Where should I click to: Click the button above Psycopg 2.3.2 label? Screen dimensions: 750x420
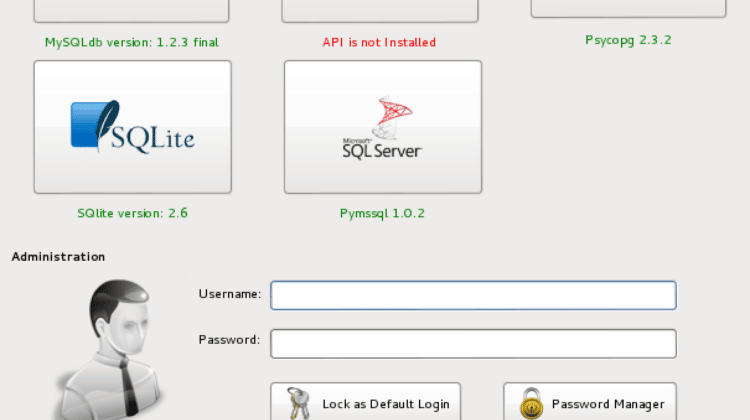click(629, 9)
